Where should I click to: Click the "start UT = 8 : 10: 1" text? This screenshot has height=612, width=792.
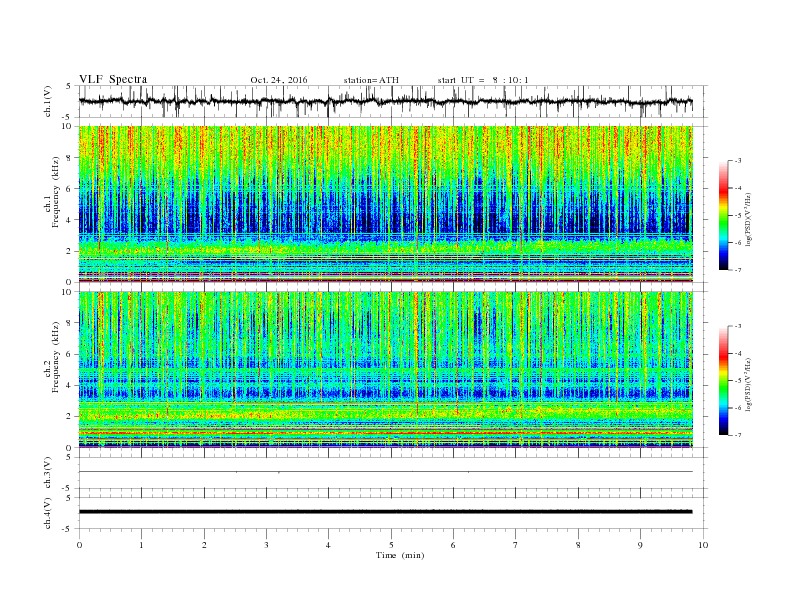point(483,80)
